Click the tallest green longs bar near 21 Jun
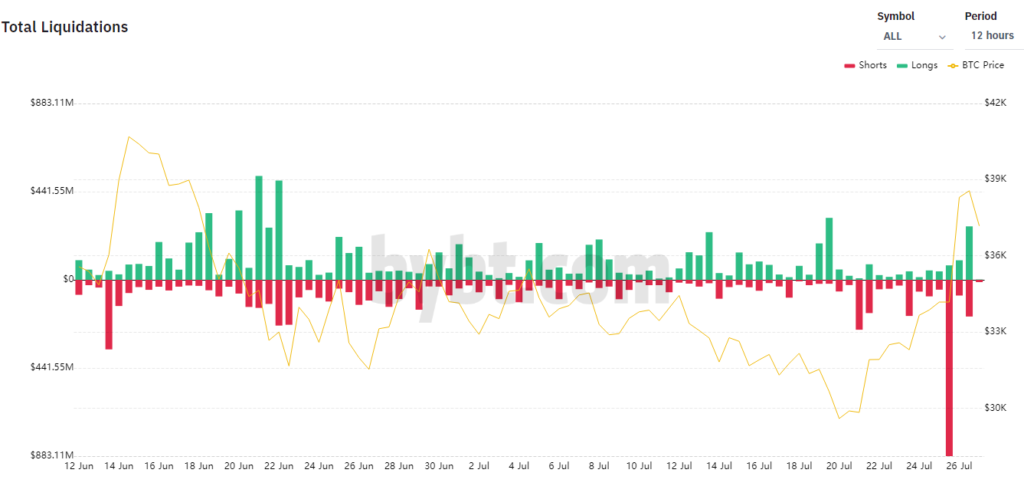 259,228
